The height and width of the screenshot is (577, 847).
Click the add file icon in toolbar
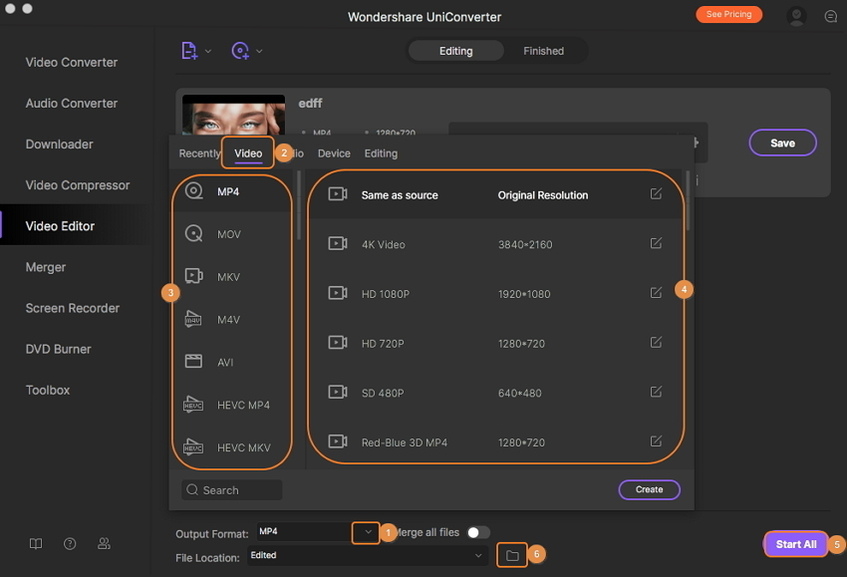tap(189, 50)
